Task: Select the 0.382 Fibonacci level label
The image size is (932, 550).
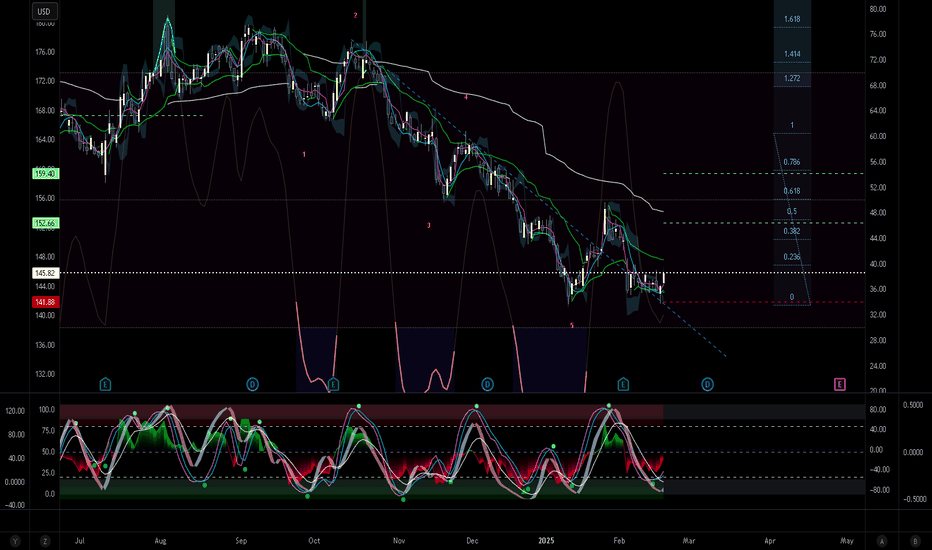Action: (792, 231)
